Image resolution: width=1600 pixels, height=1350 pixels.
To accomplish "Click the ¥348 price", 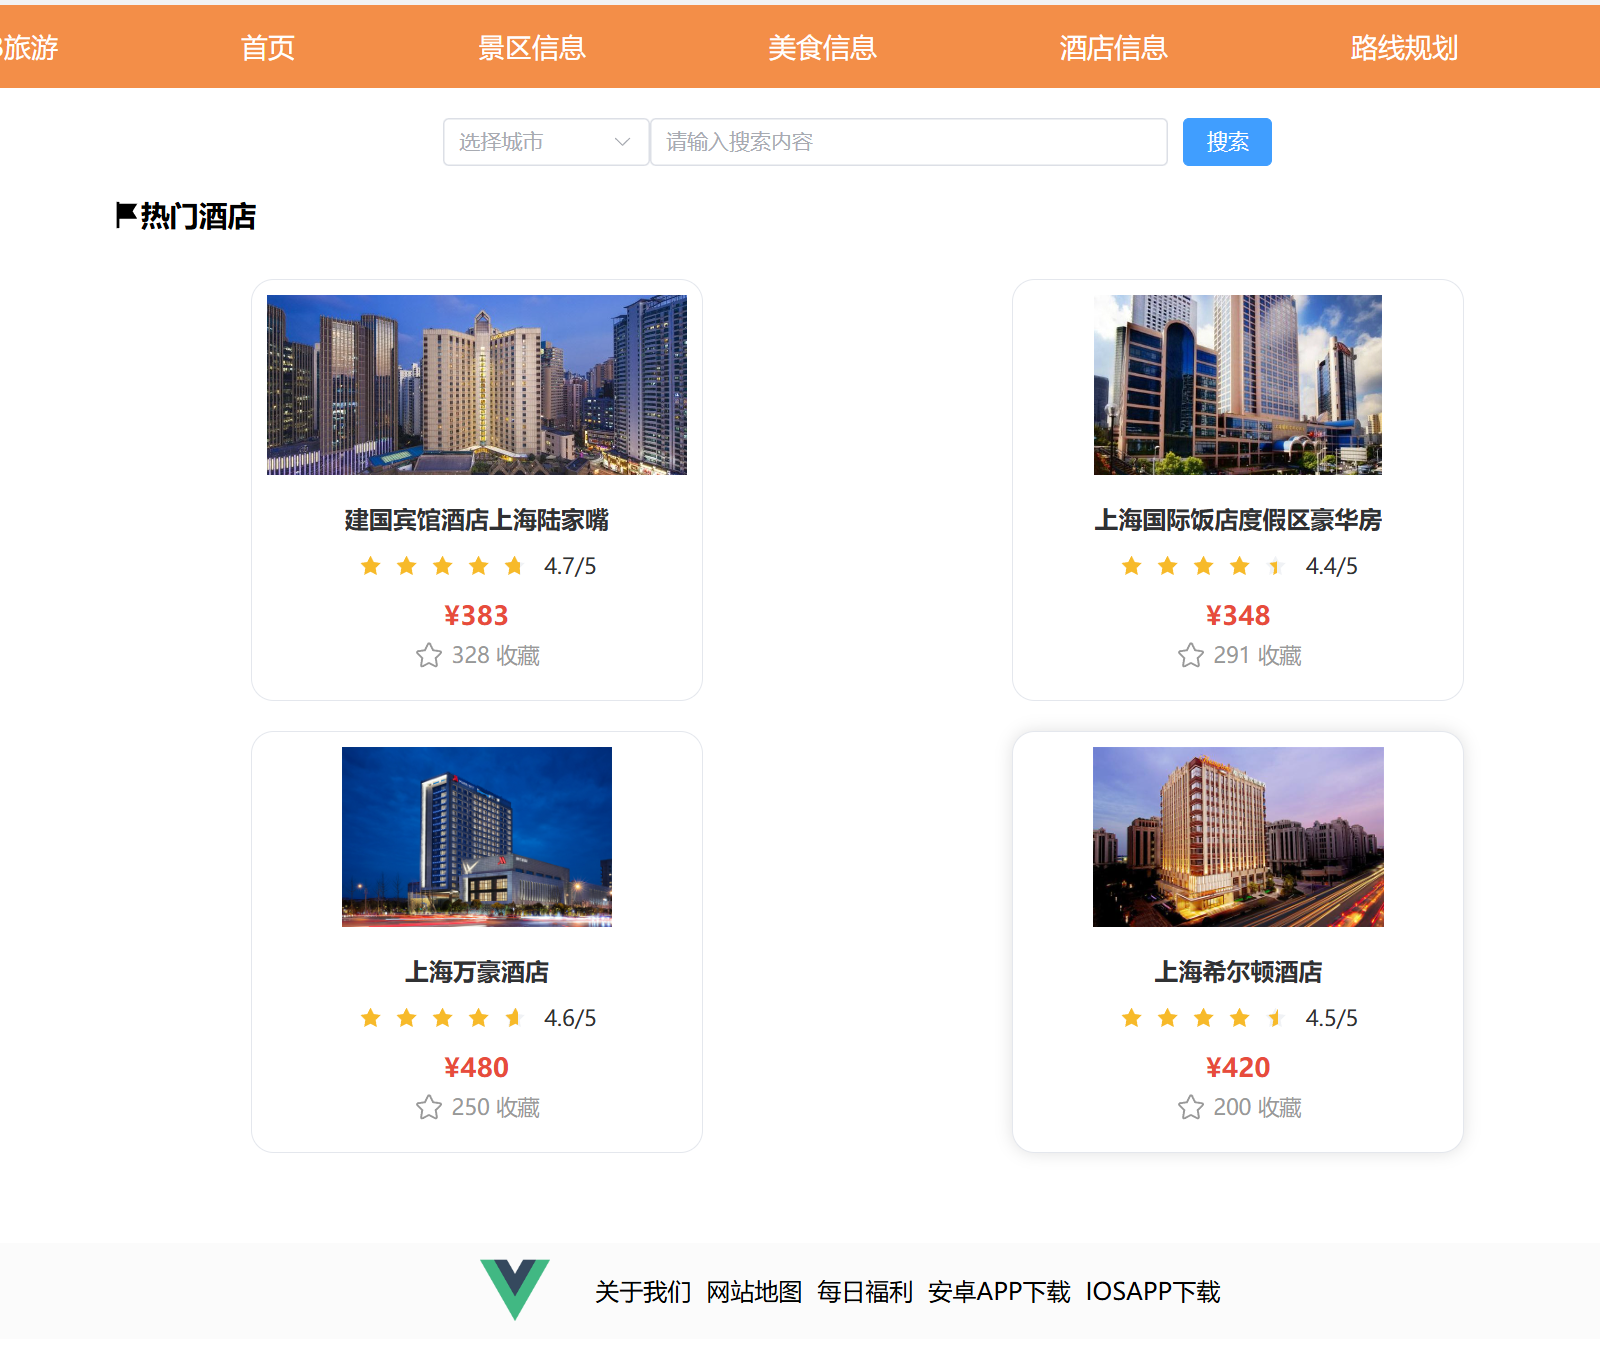I will 1238,615.
